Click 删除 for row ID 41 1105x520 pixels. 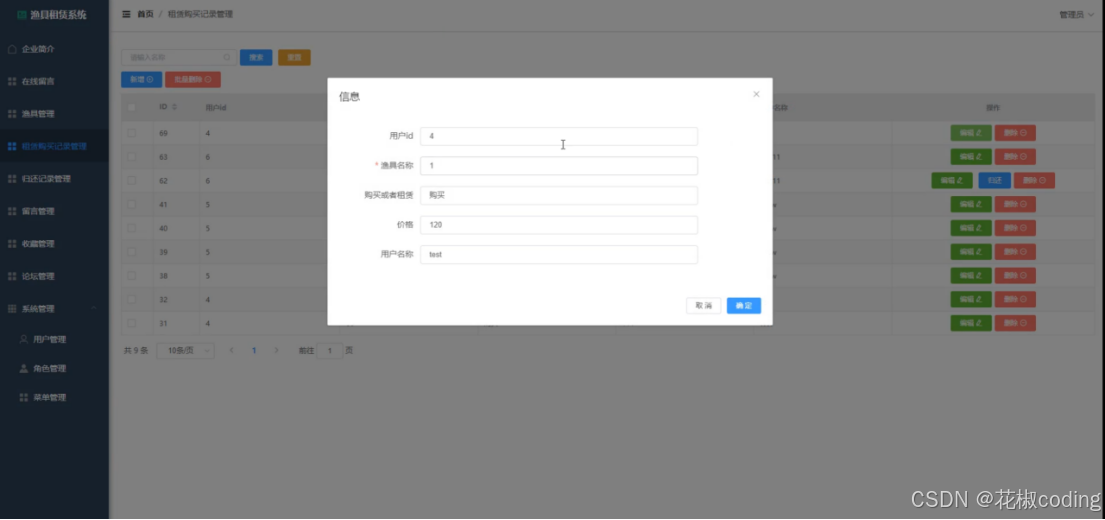(1015, 204)
